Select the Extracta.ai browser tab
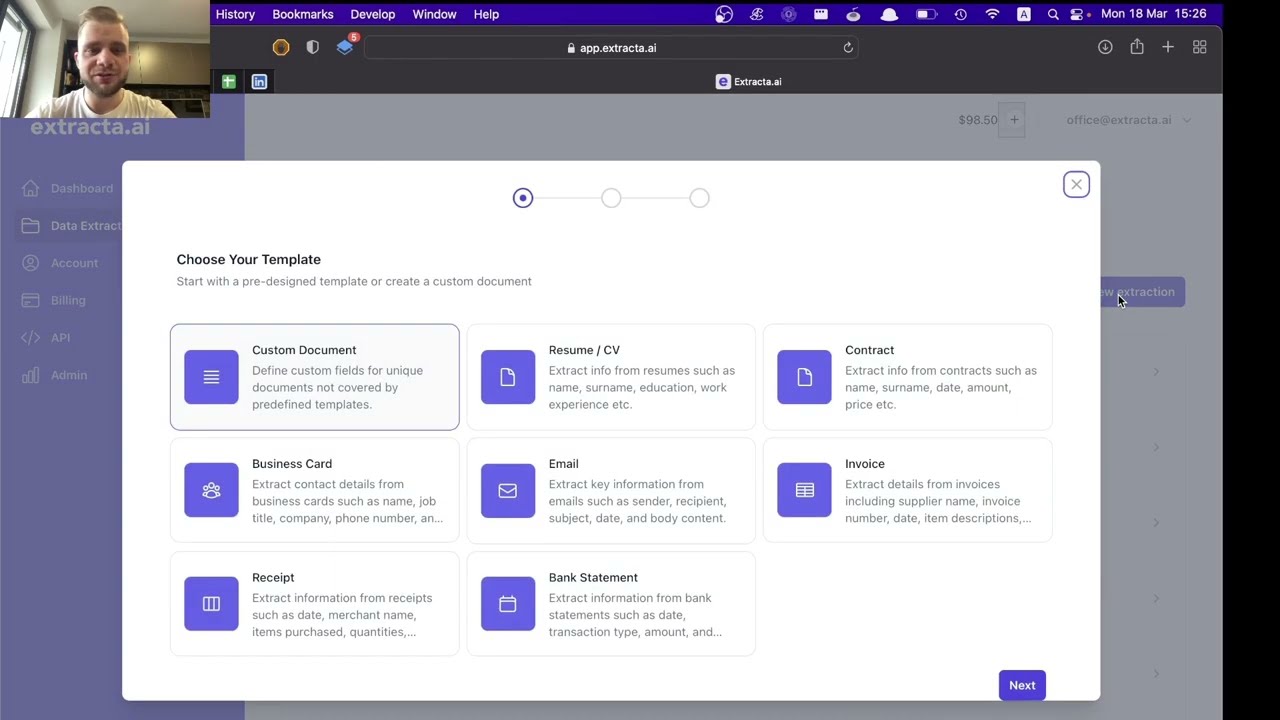The height and width of the screenshot is (720, 1280). point(749,82)
